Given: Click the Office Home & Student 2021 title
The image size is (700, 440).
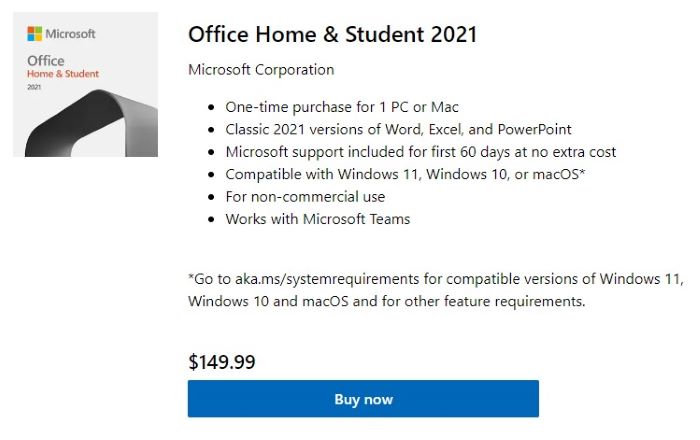Looking at the screenshot, I should (332, 34).
